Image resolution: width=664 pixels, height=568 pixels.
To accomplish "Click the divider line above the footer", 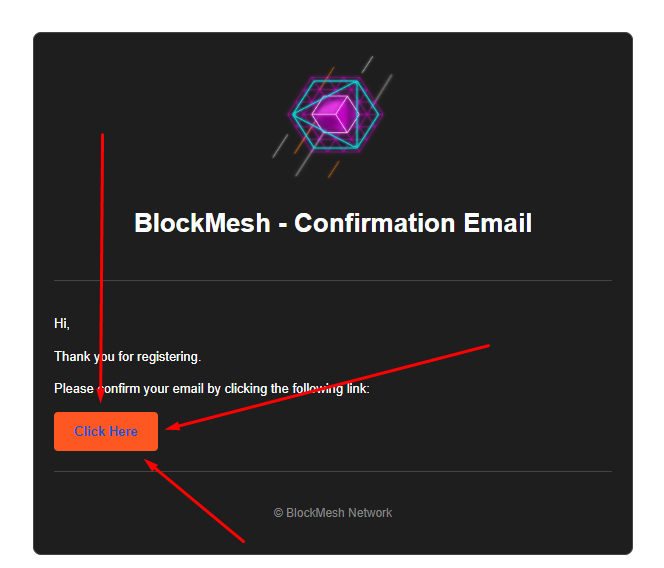I will pyautogui.click(x=333, y=471).
